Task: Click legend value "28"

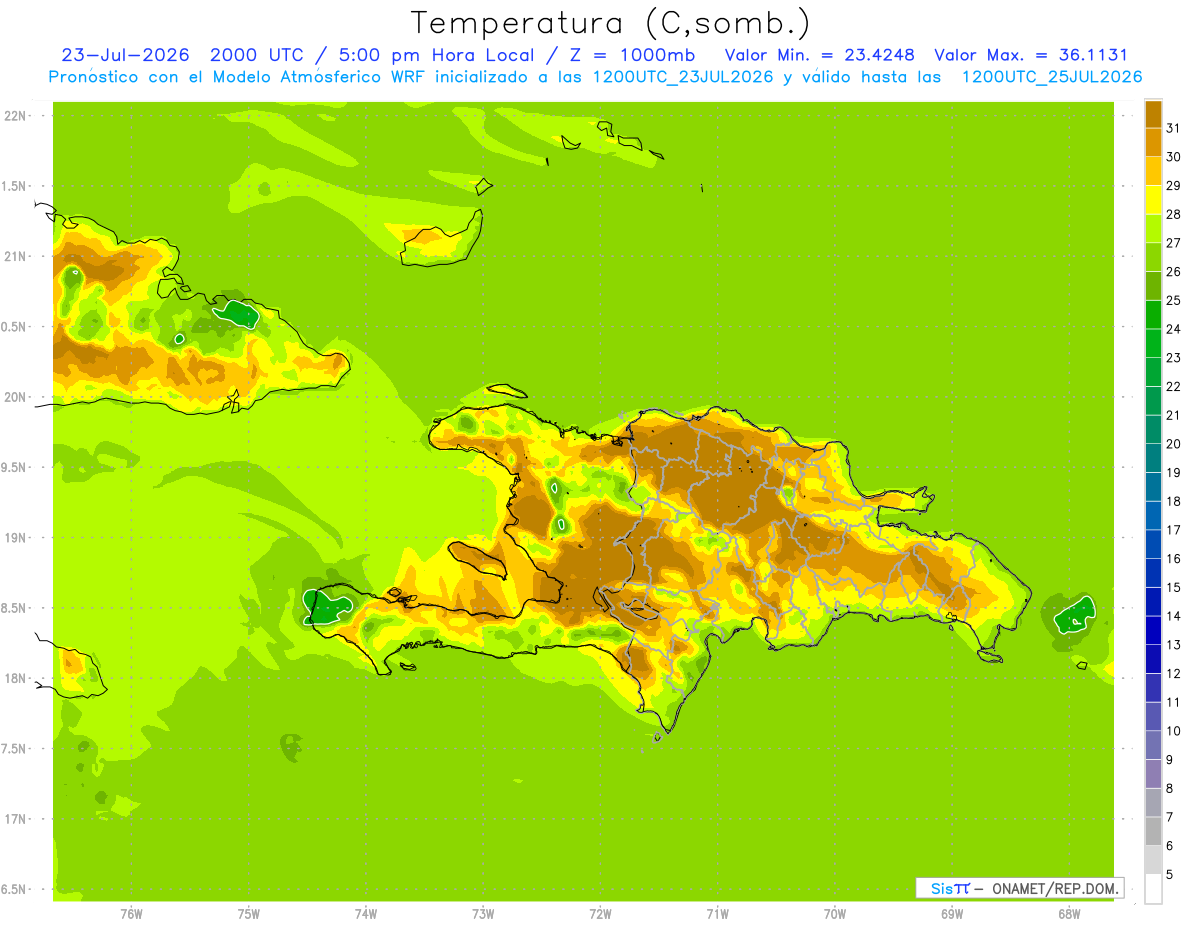Action: click(1173, 214)
